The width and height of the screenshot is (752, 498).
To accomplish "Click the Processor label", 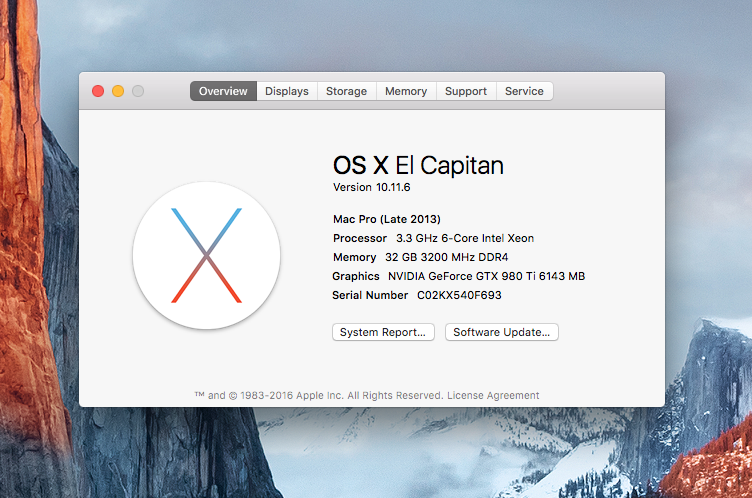I will click(360, 238).
